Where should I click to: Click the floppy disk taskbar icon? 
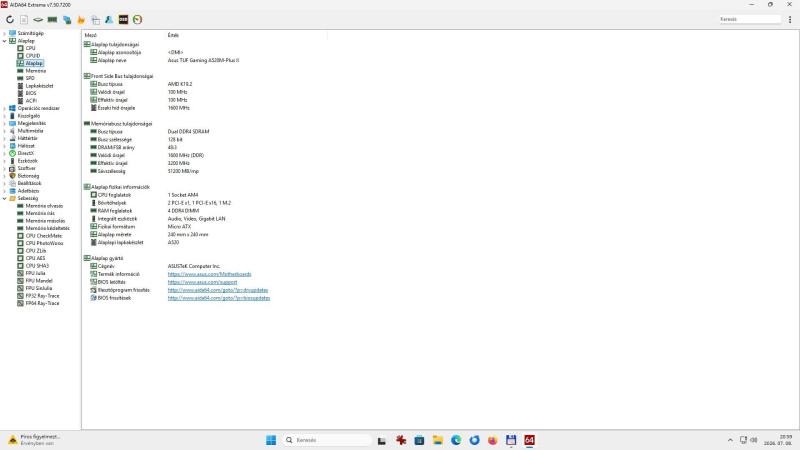click(x=511, y=440)
